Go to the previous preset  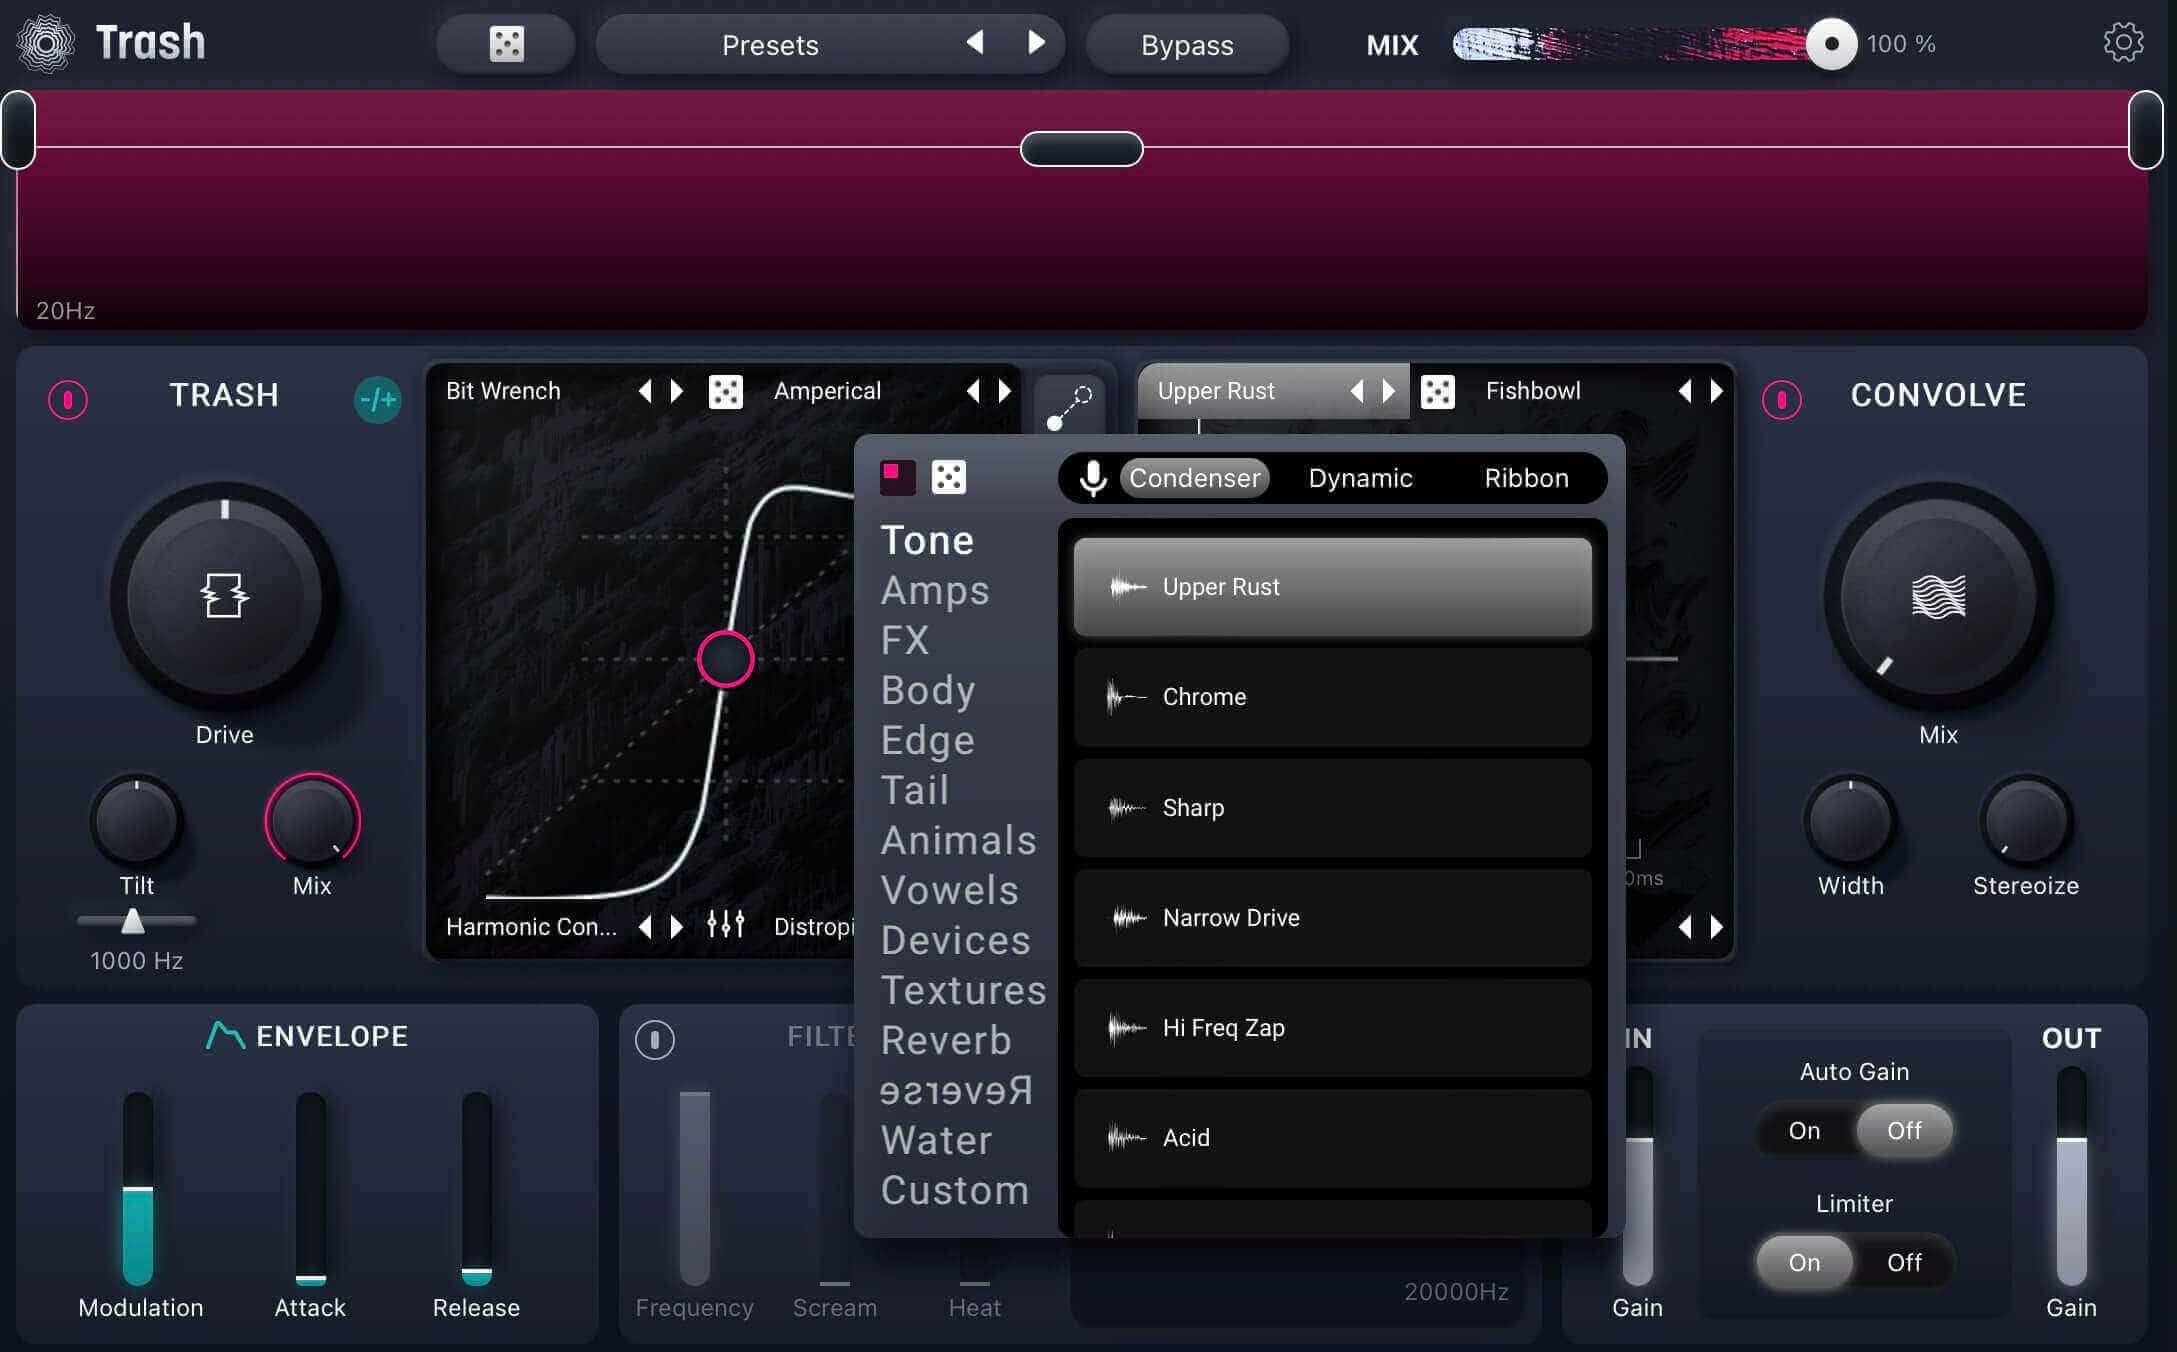point(975,42)
